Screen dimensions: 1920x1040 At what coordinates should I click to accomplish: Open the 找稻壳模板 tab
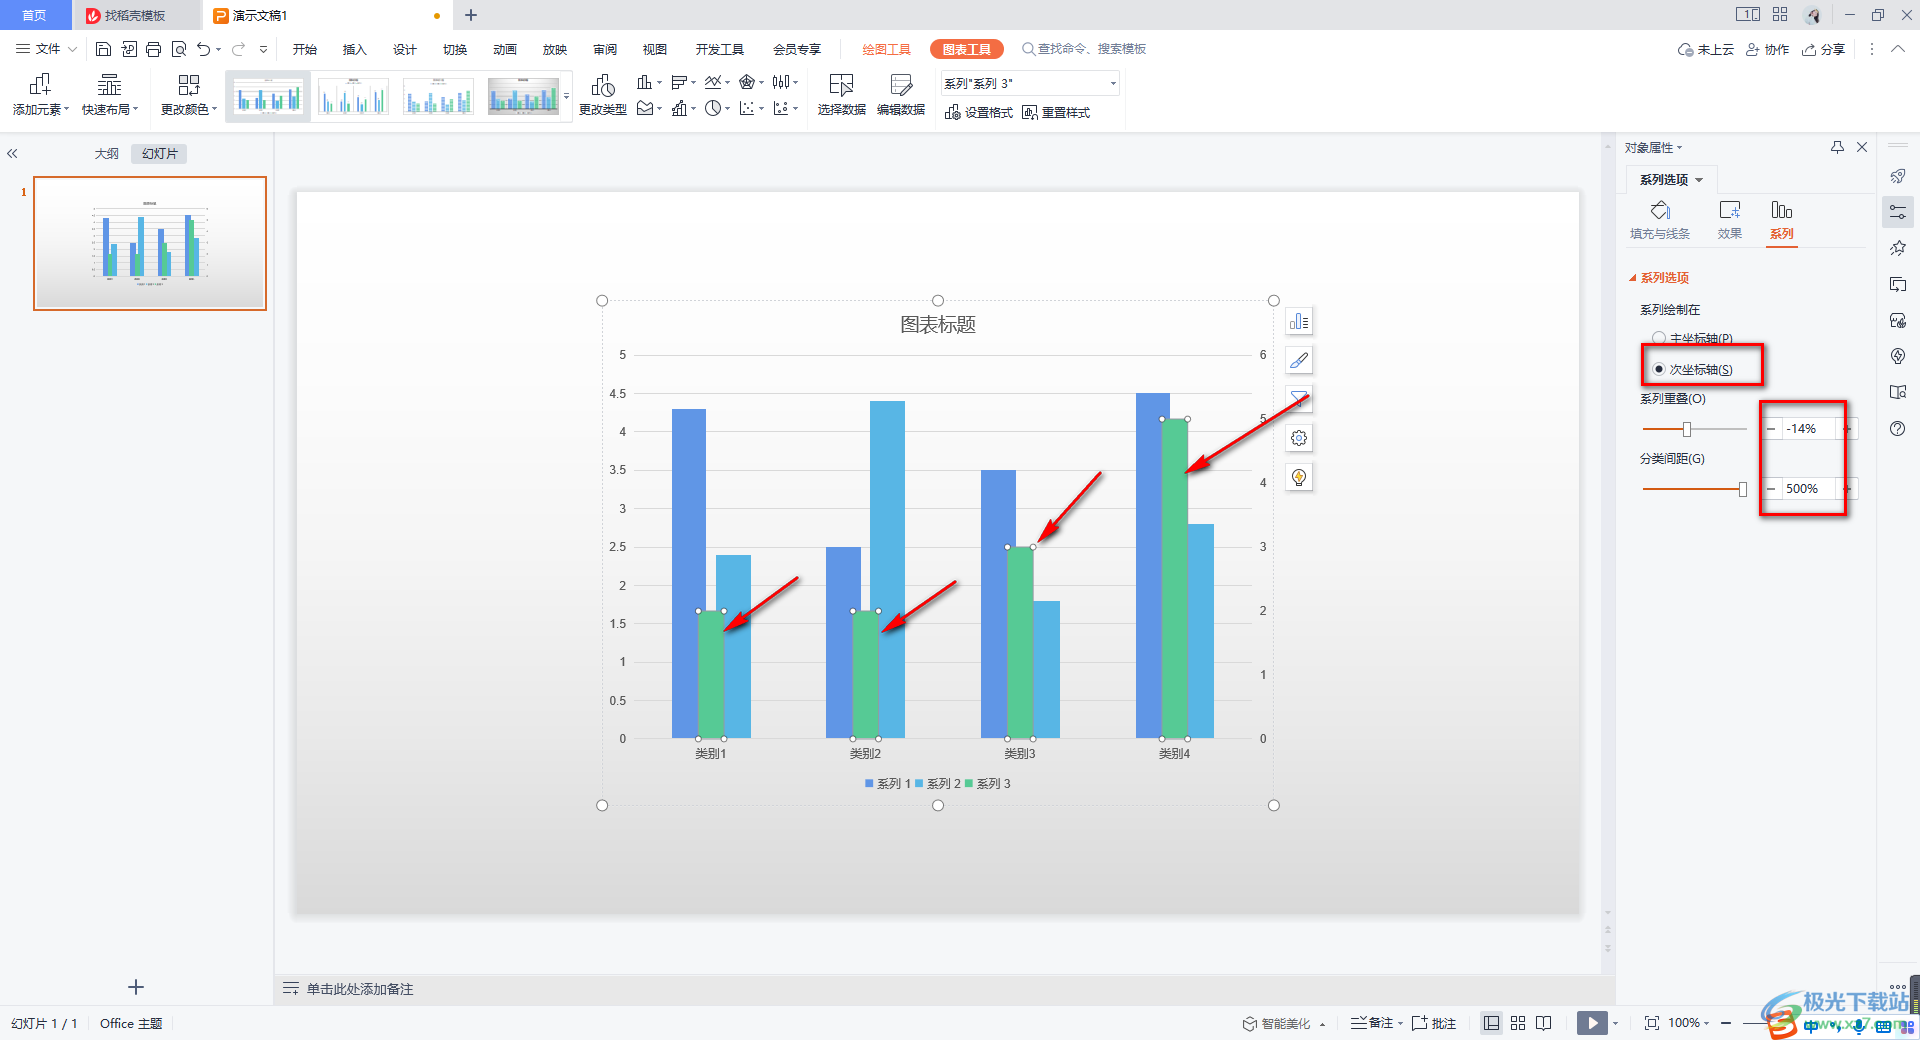[136, 15]
